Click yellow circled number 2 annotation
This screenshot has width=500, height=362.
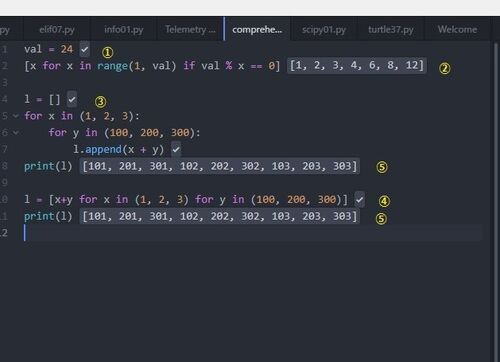click(x=445, y=68)
